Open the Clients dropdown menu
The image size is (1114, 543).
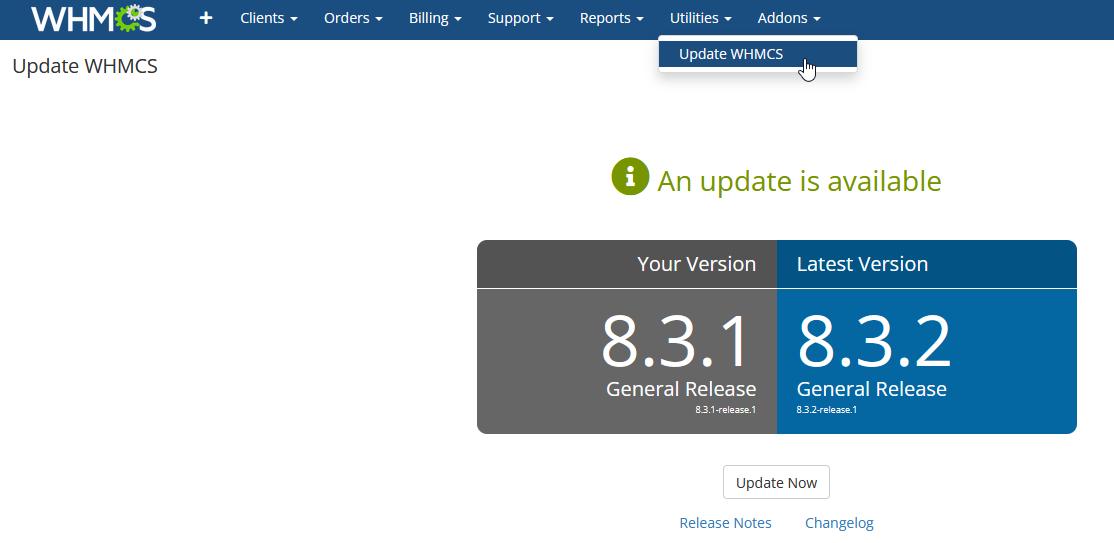[269, 18]
